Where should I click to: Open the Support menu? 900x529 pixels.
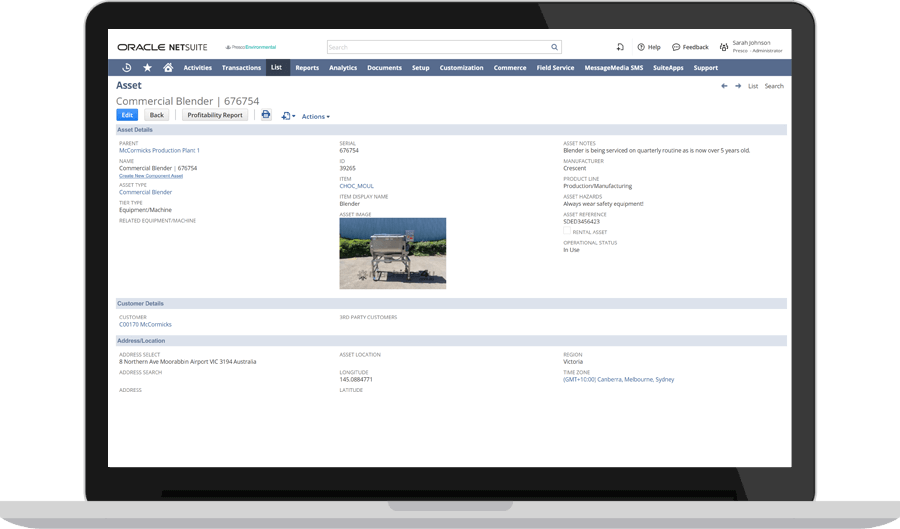(x=705, y=68)
